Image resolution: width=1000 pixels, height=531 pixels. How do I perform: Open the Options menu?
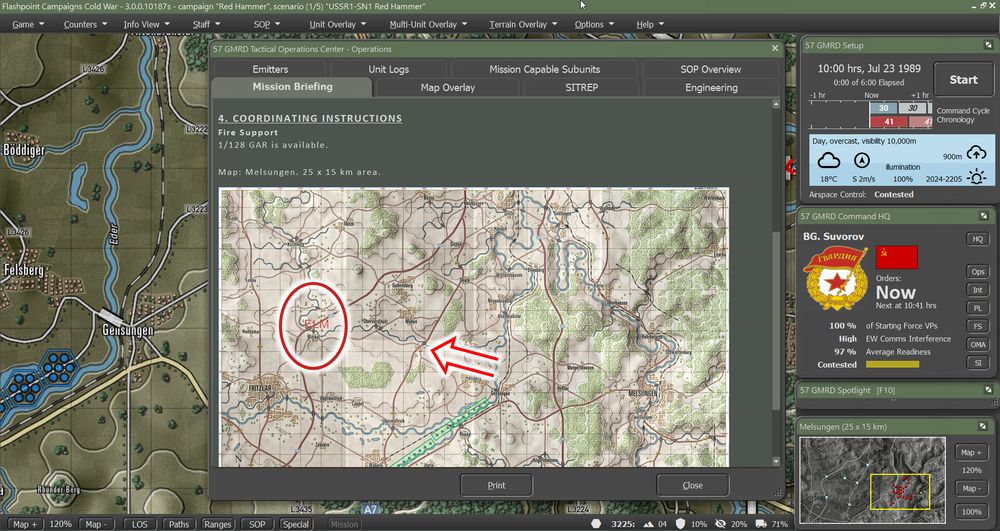pyautogui.click(x=594, y=24)
